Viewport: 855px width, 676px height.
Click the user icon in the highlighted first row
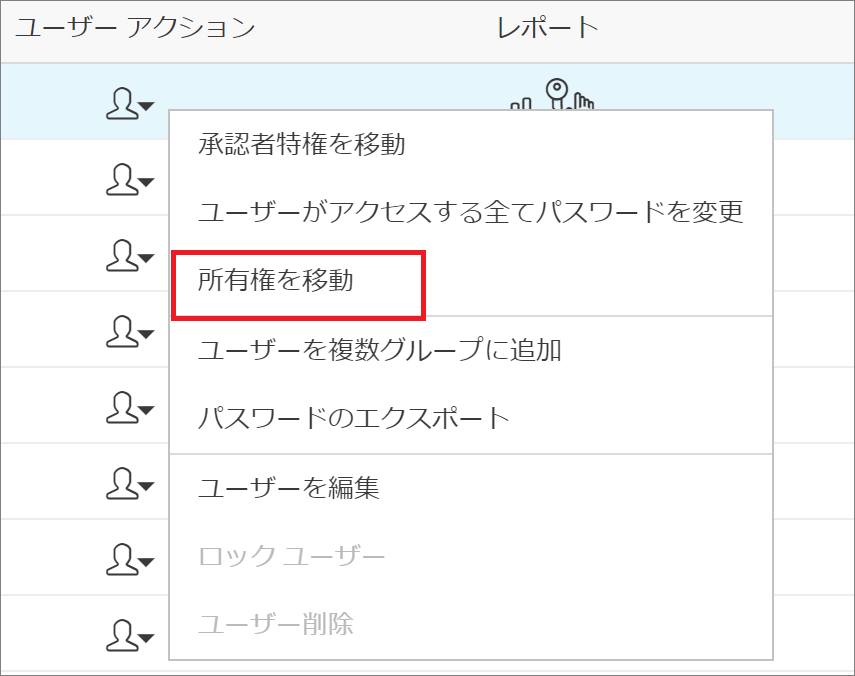point(120,102)
